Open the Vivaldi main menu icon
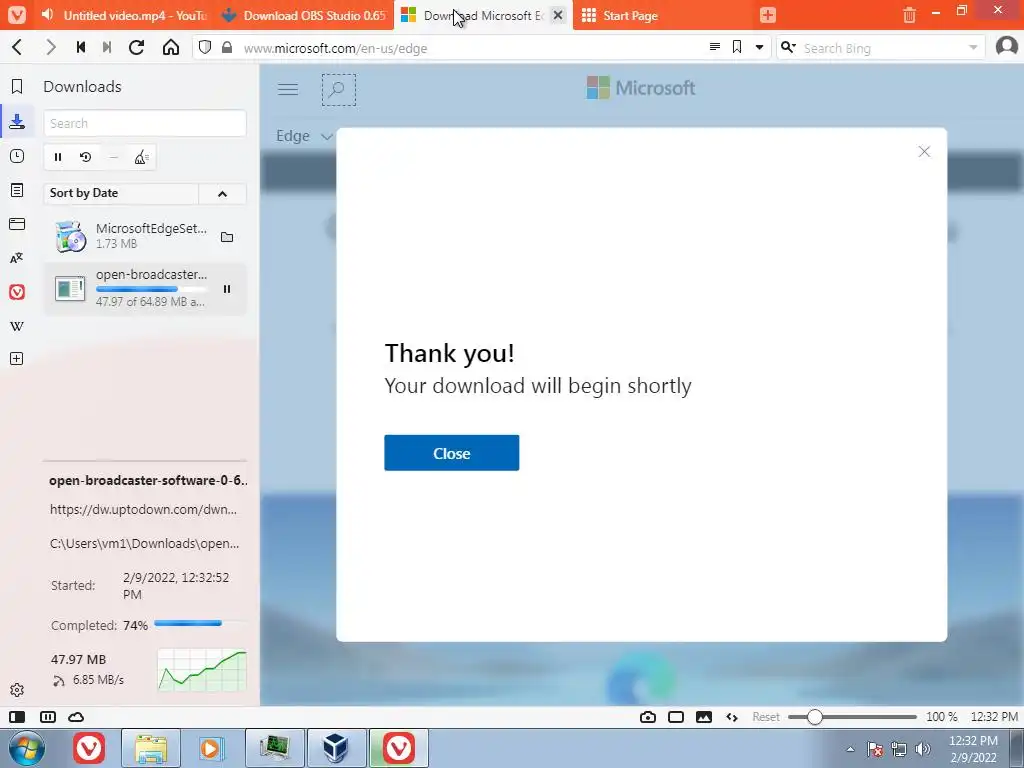1024x768 pixels. (x=17, y=14)
